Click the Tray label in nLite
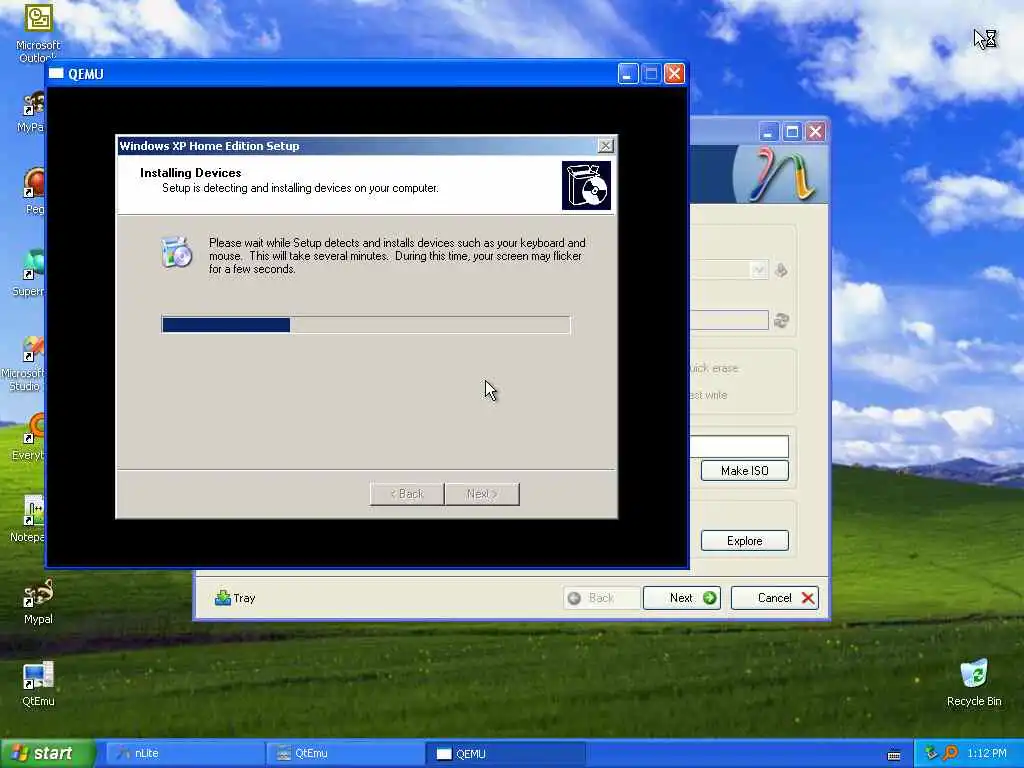 pyautogui.click(x=244, y=598)
